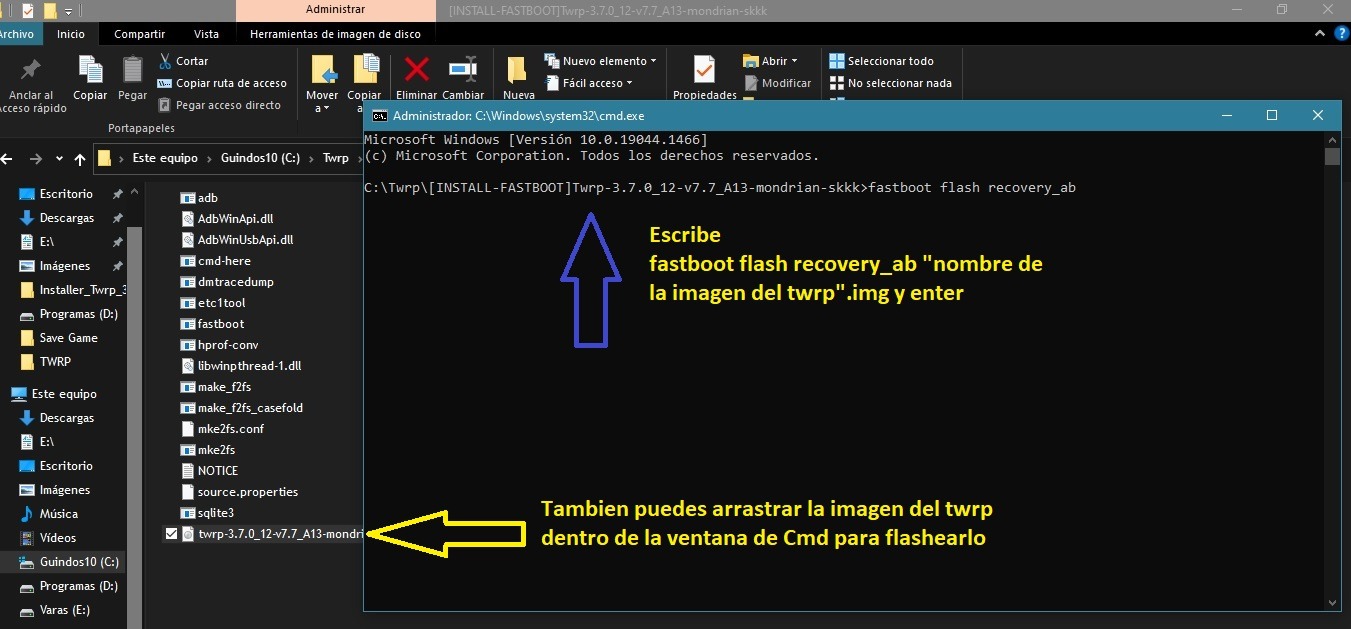
Task: Select the AdbWinApi.dll file
Action: [x=227, y=219]
